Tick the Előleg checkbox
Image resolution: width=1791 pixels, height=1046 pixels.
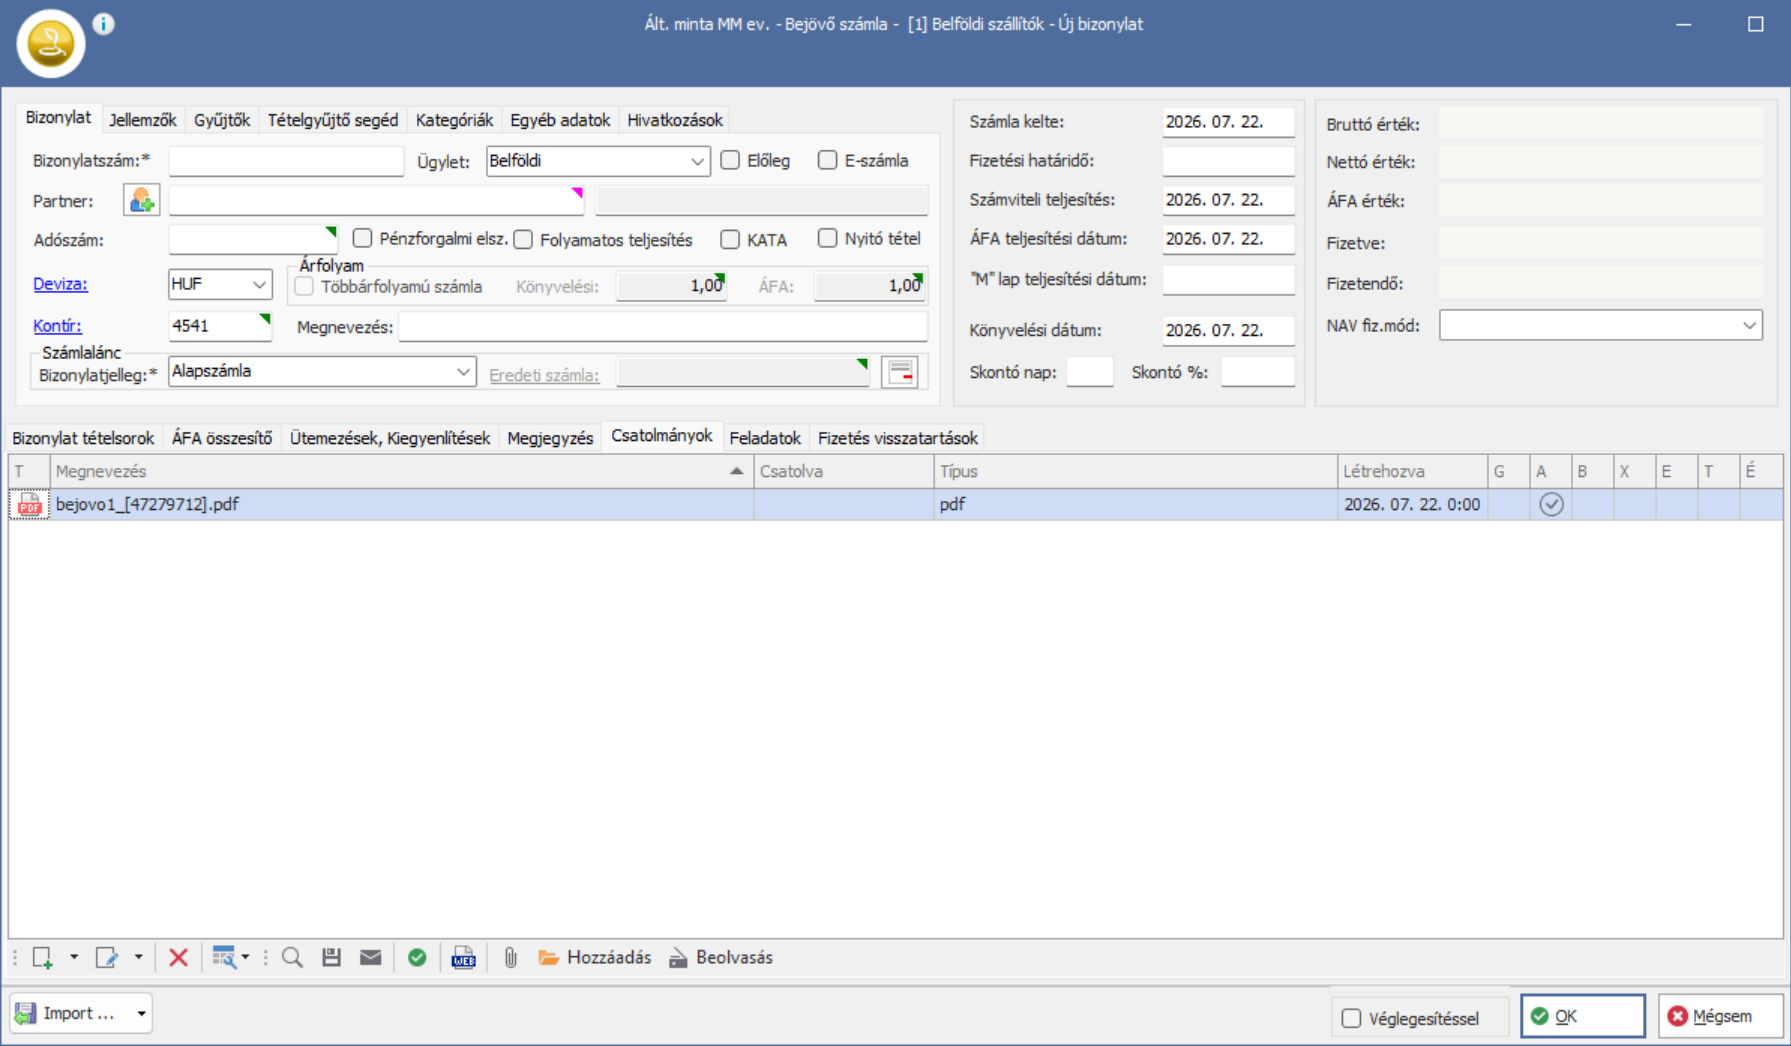pos(731,160)
